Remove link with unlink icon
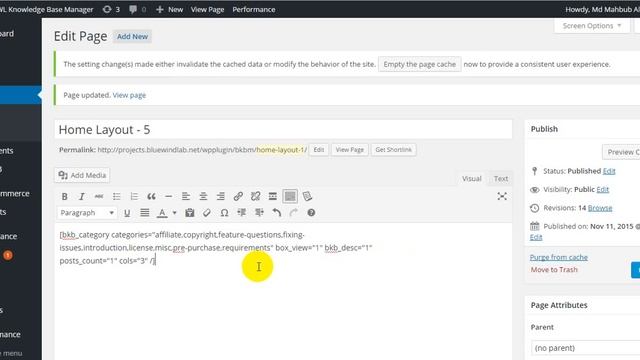640x360 pixels. click(256, 196)
